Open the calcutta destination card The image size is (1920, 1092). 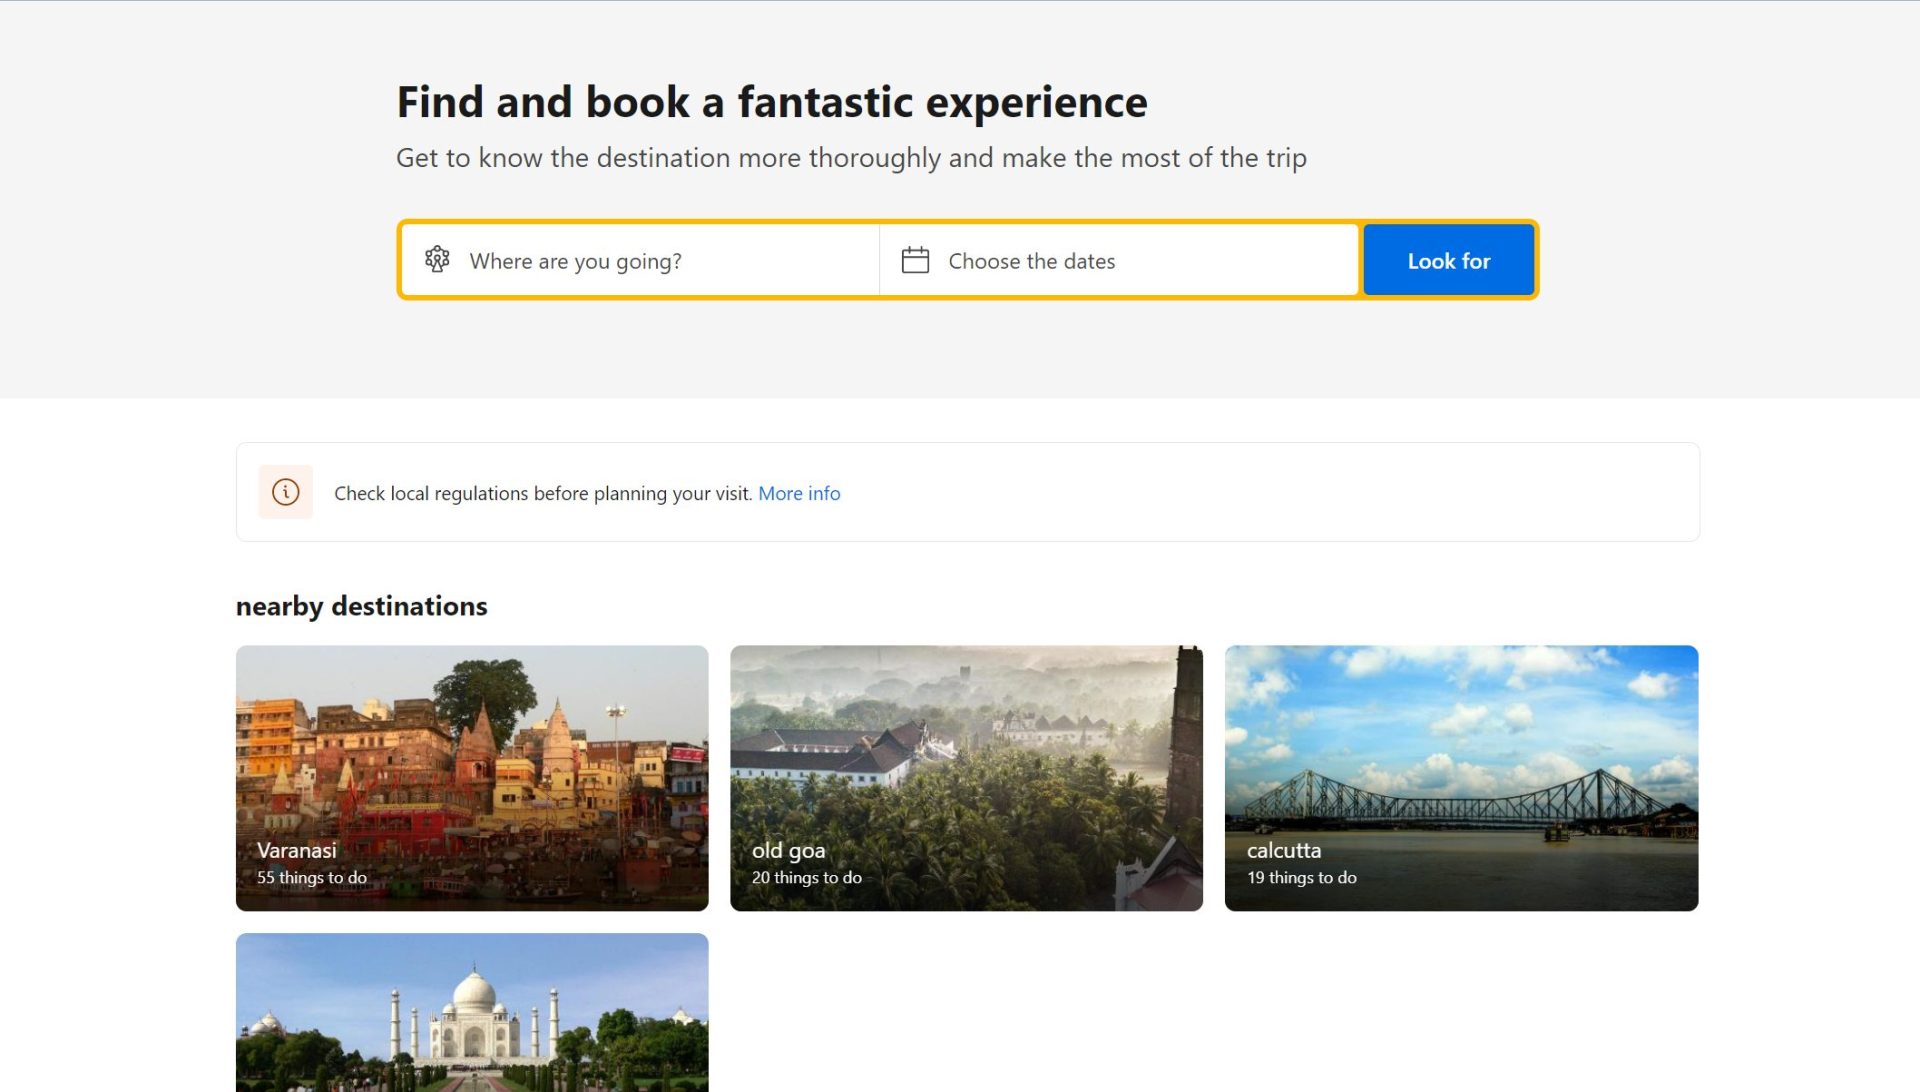(1461, 760)
